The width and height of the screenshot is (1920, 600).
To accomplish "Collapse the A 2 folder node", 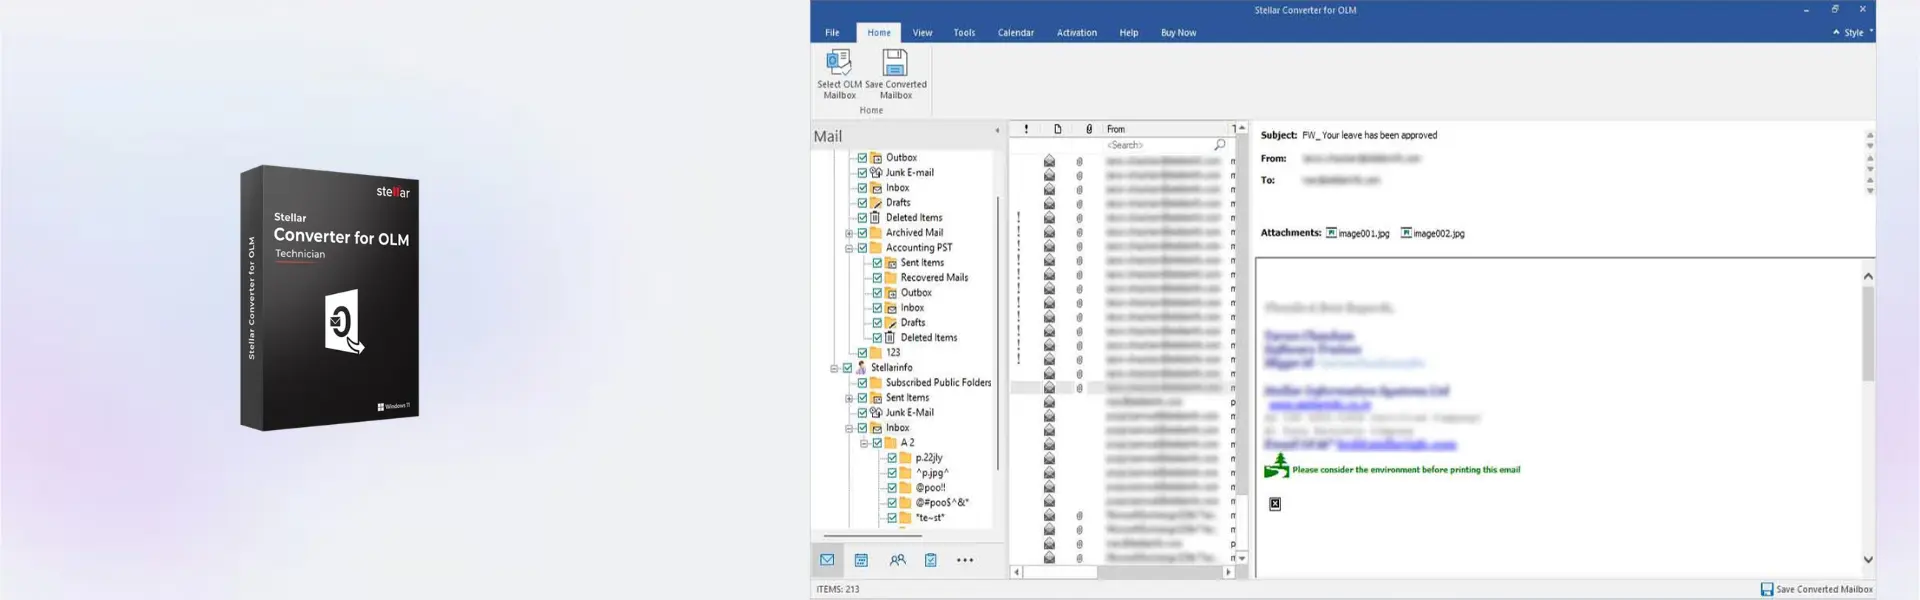I will click(864, 443).
